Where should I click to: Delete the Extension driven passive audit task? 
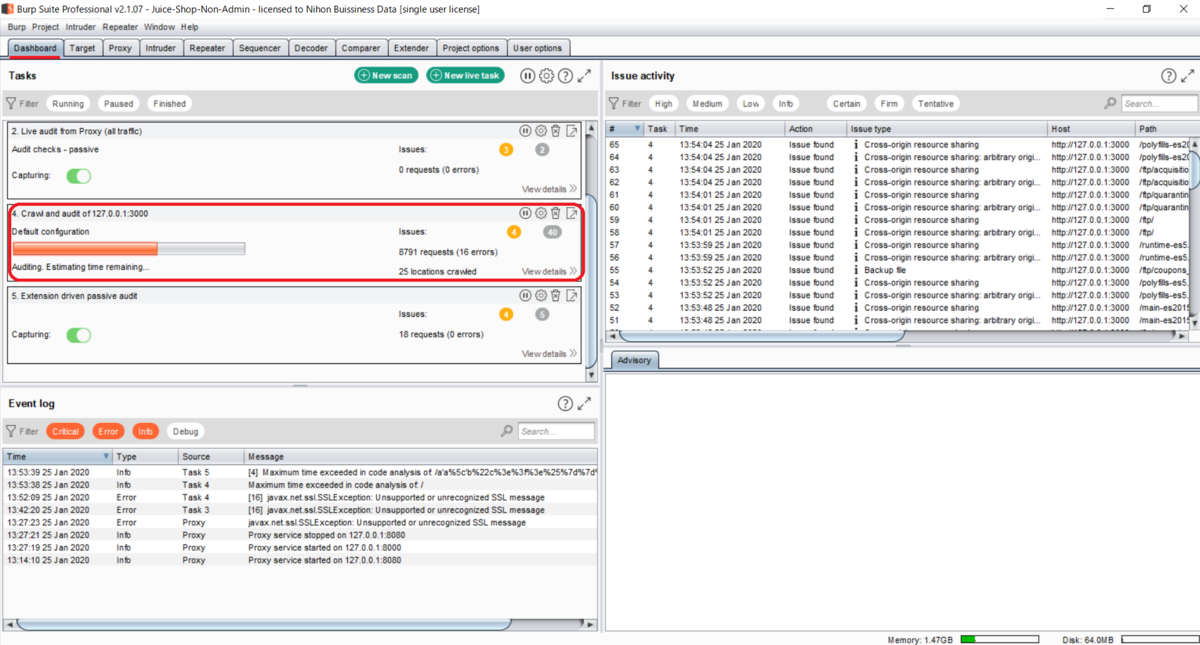pyautogui.click(x=556, y=296)
